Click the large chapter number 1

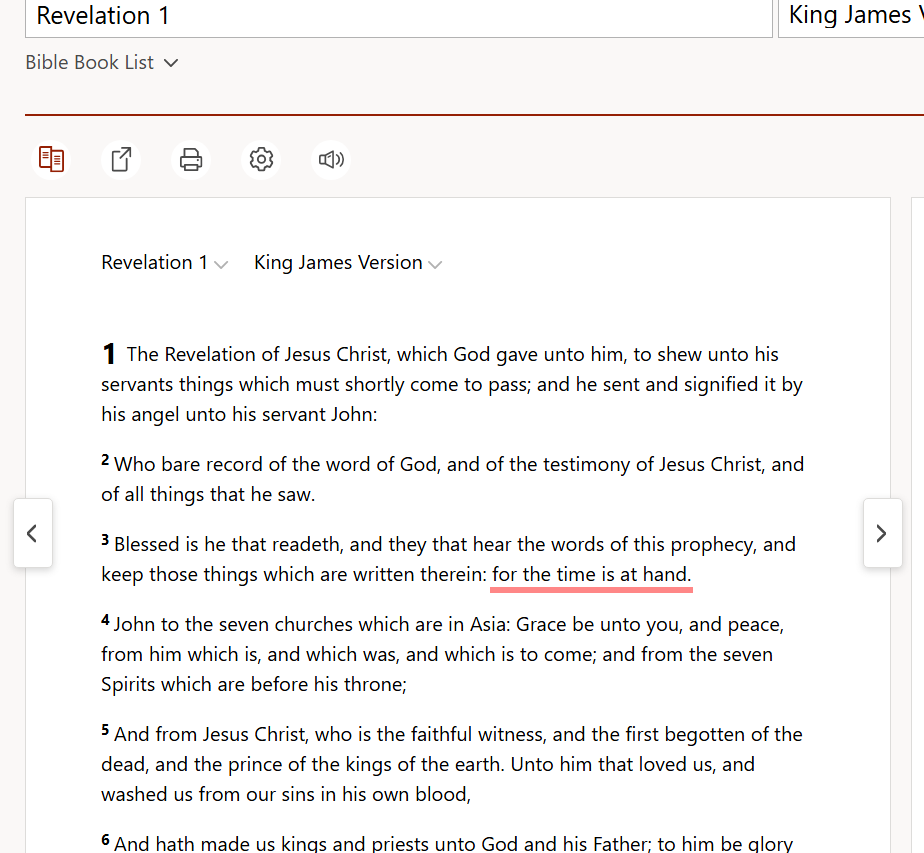coord(109,354)
